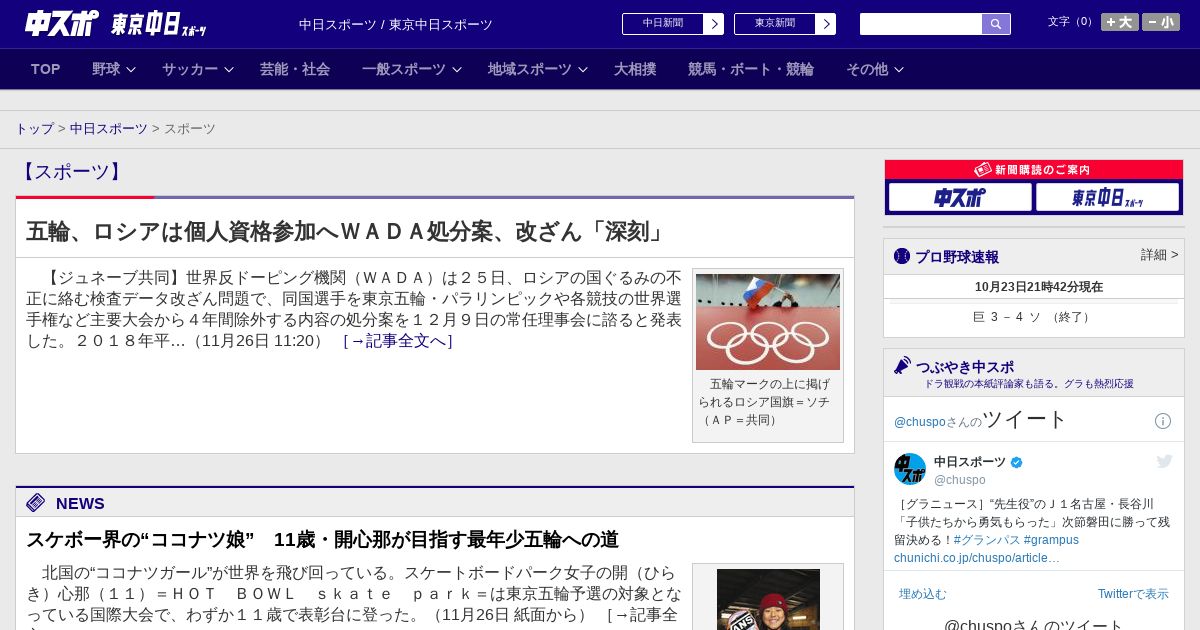Click the 中日スポーツ breadcrumb link
Image resolution: width=1200 pixels, height=630 pixels.
point(109,129)
